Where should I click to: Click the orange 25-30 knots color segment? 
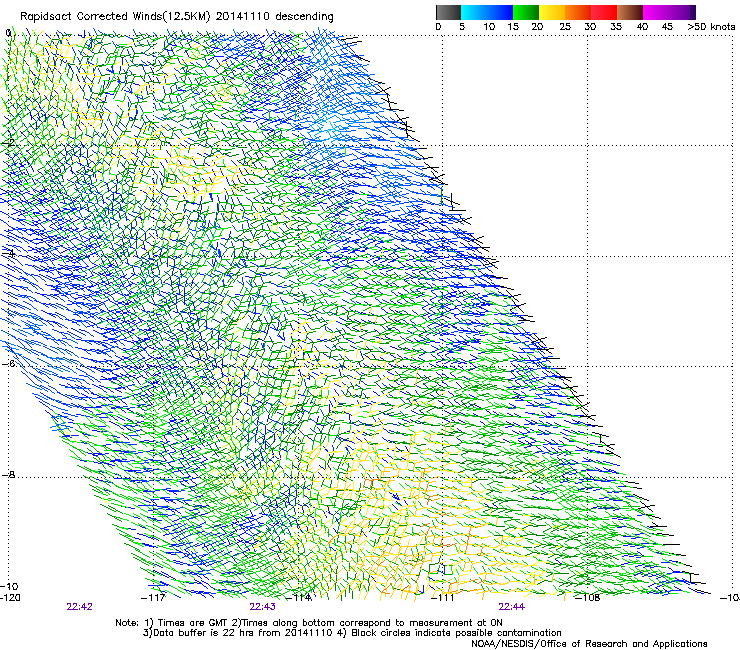click(578, 12)
